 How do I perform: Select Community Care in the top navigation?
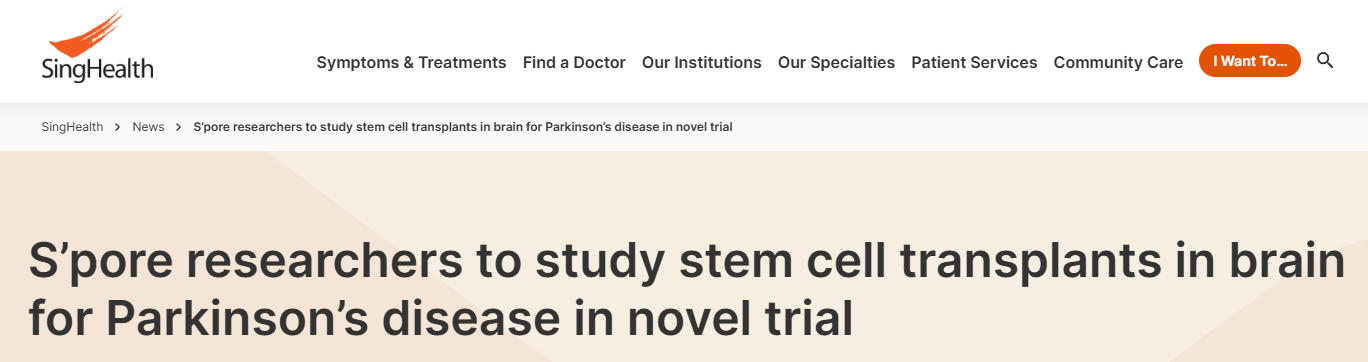[x=1118, y=62]
